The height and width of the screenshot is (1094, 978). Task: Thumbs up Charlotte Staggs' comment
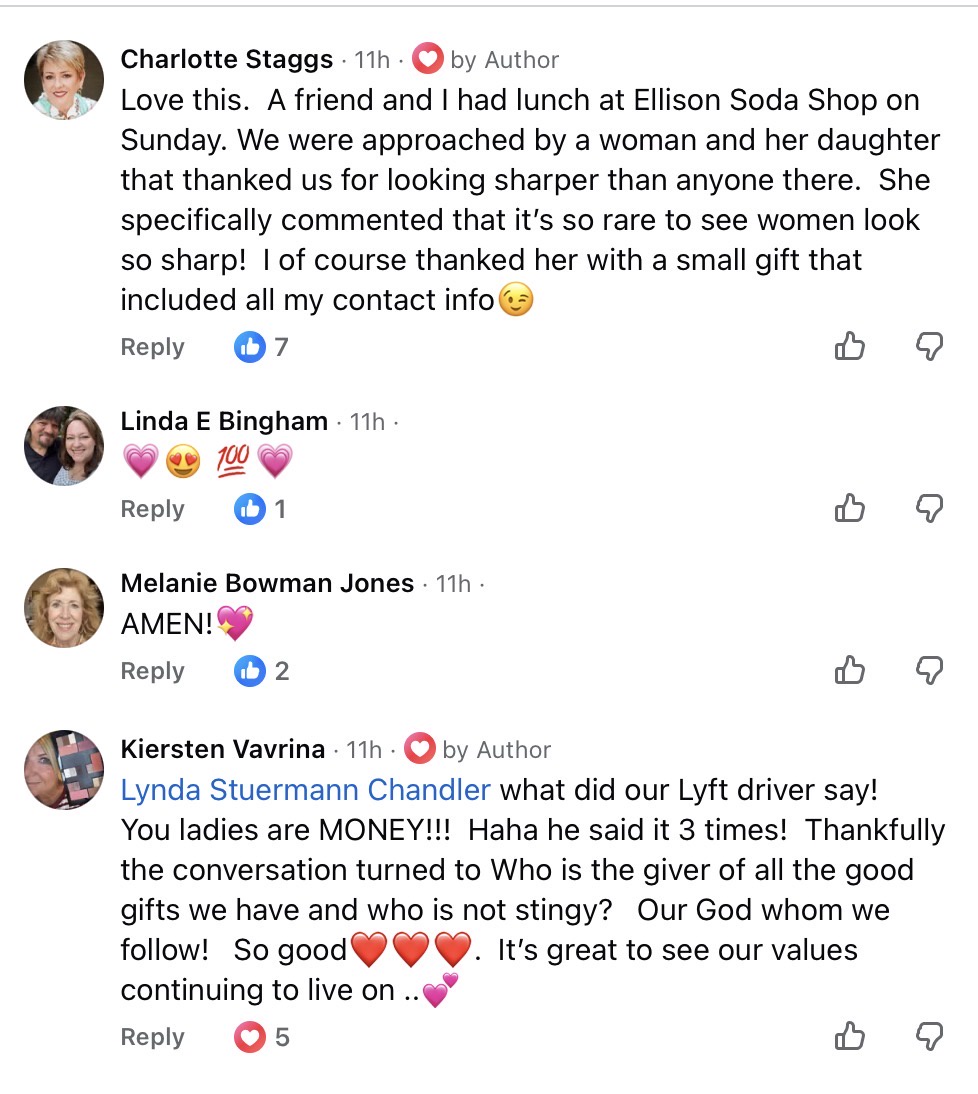tap(849, 347)
